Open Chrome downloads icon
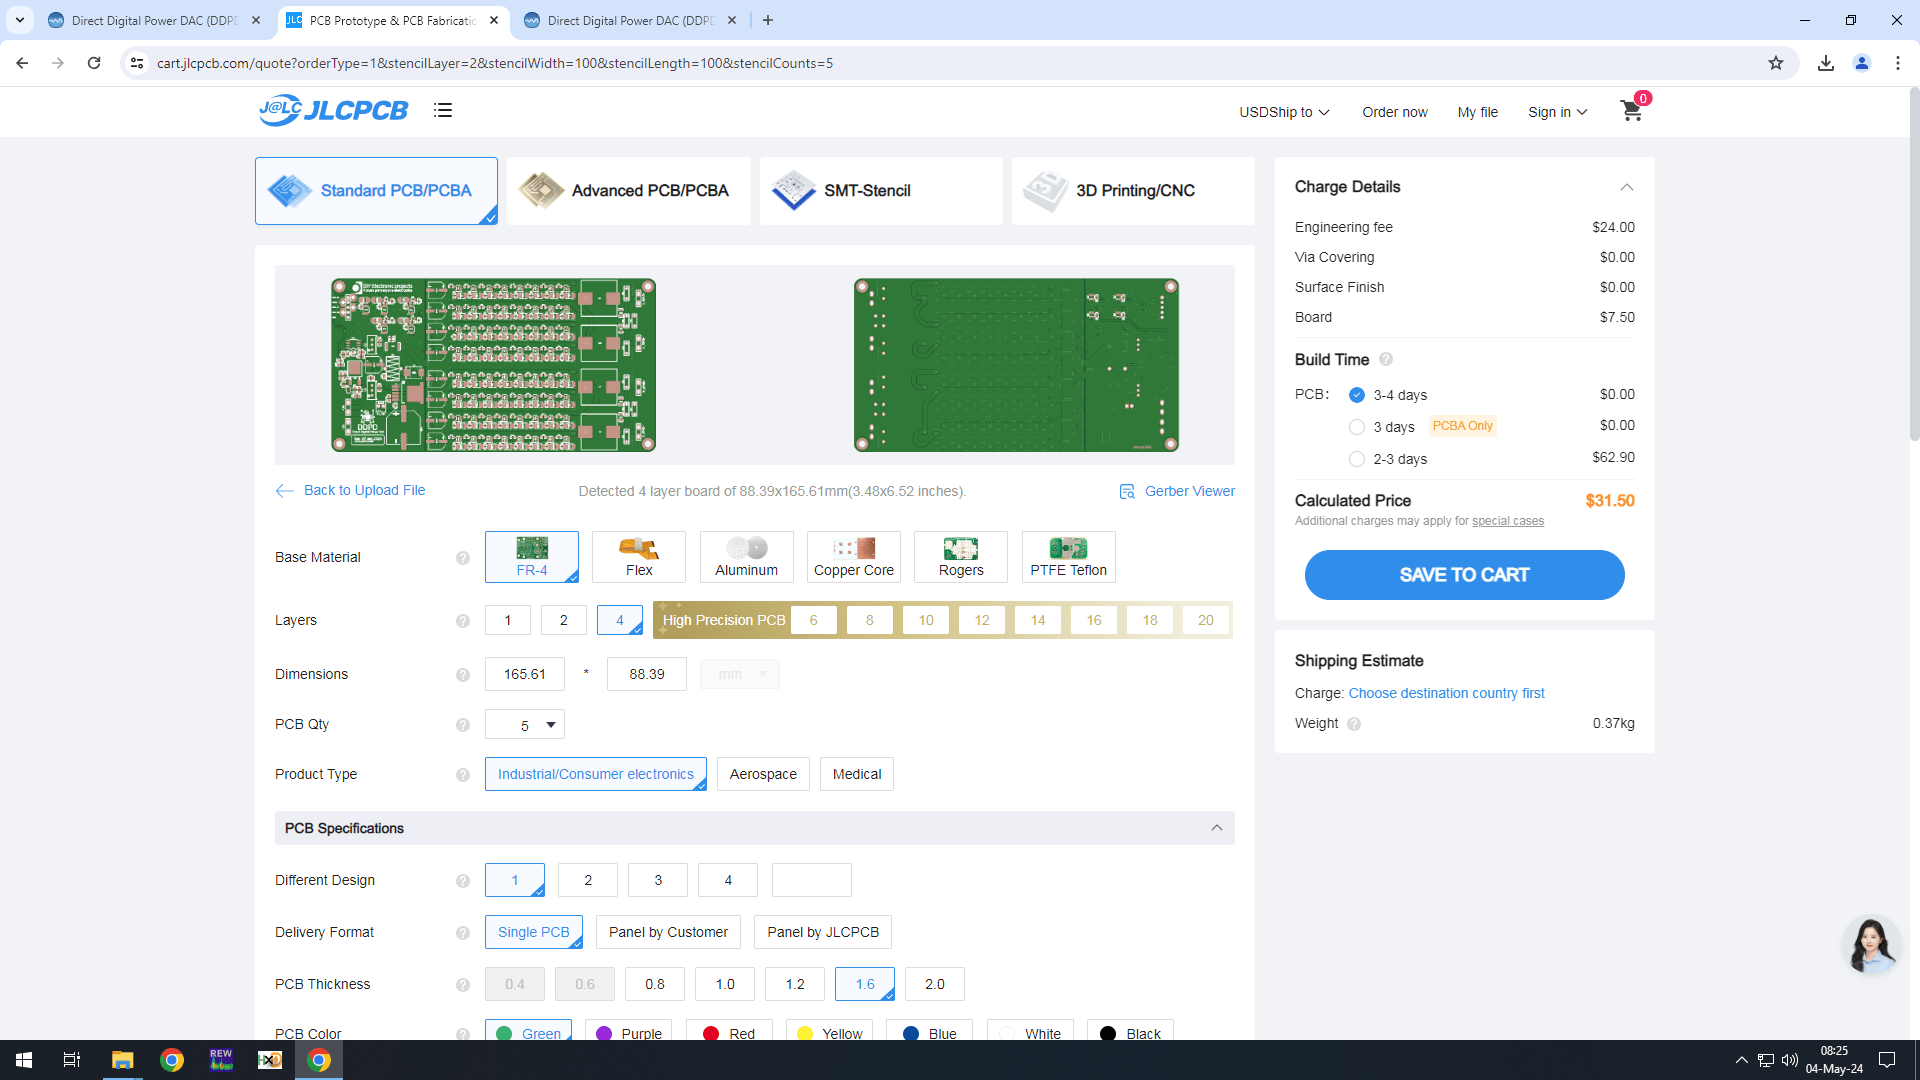 (x=1826, y=63)
